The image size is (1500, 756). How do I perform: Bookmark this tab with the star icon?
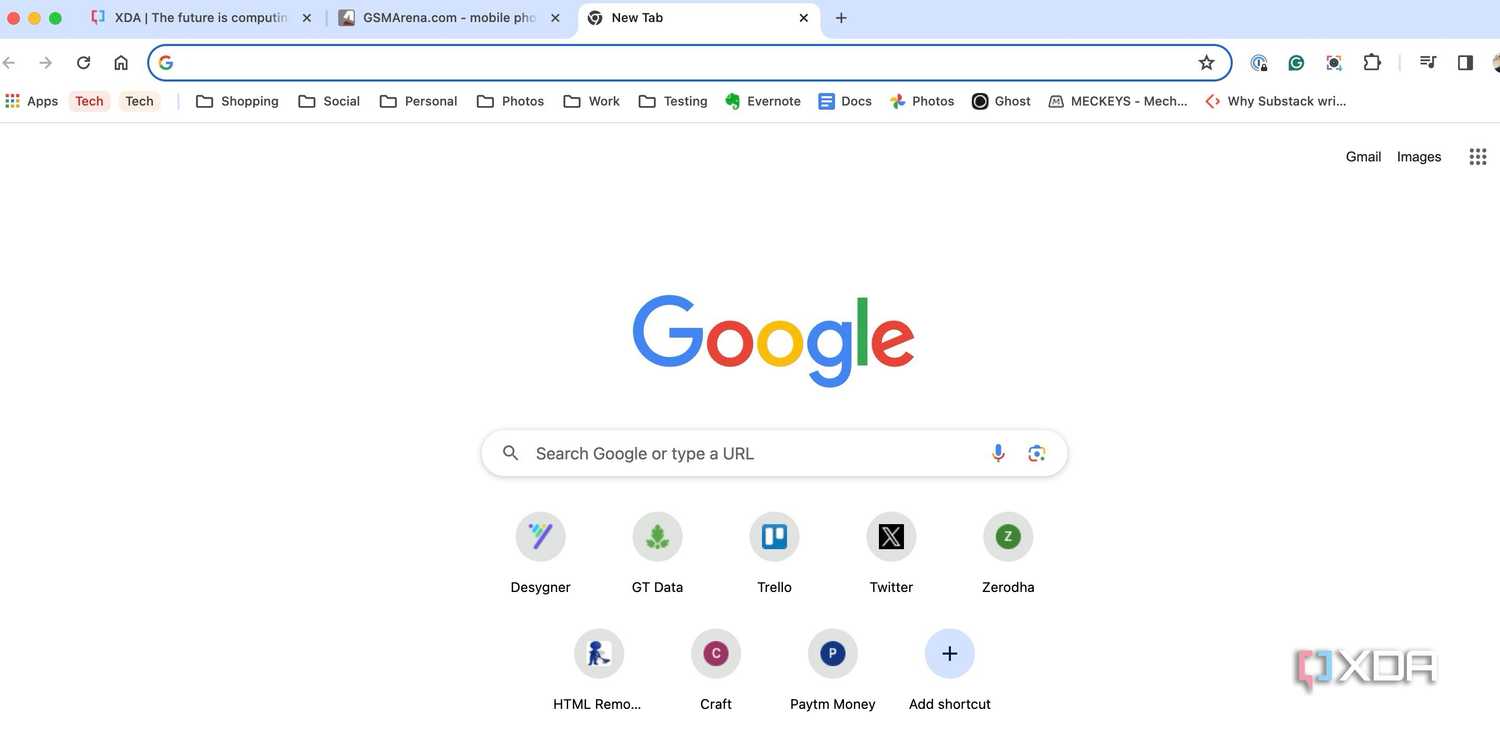click(1207, 63)
